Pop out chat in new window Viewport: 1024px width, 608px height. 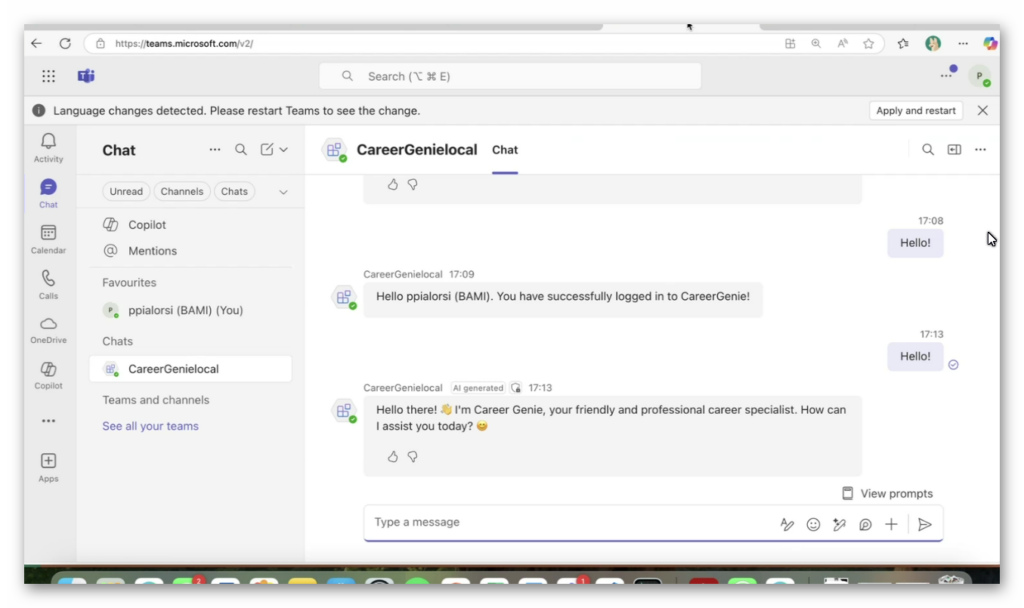[954, 150]
